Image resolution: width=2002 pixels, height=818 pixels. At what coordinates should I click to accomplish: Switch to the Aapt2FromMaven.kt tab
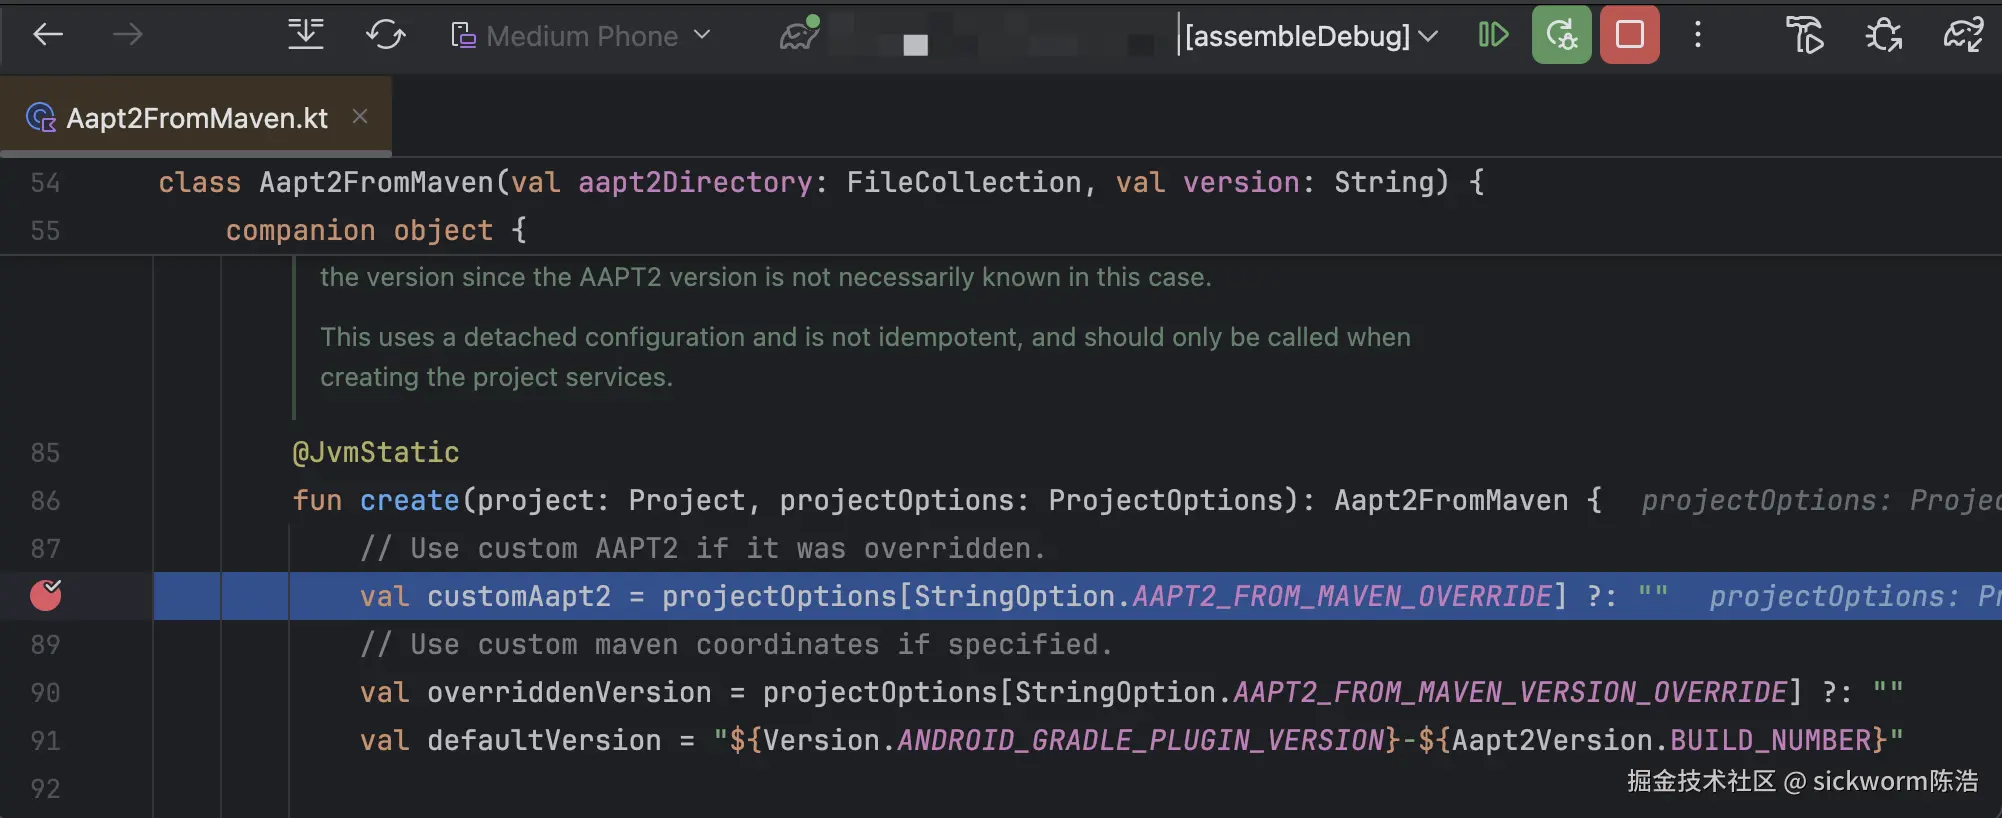[x=197, y=118]
